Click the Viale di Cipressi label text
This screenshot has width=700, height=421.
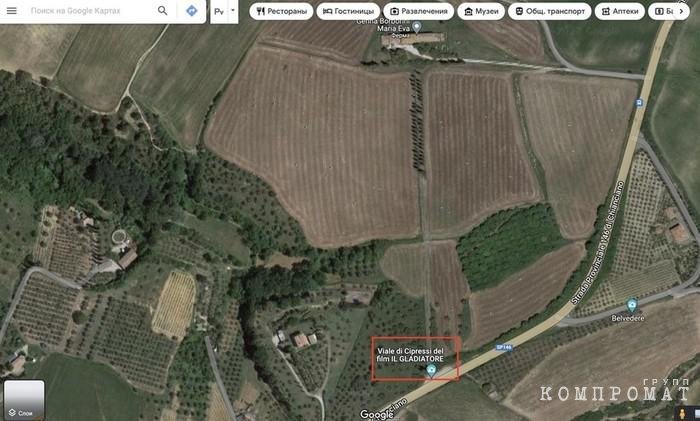click(410, 355)
